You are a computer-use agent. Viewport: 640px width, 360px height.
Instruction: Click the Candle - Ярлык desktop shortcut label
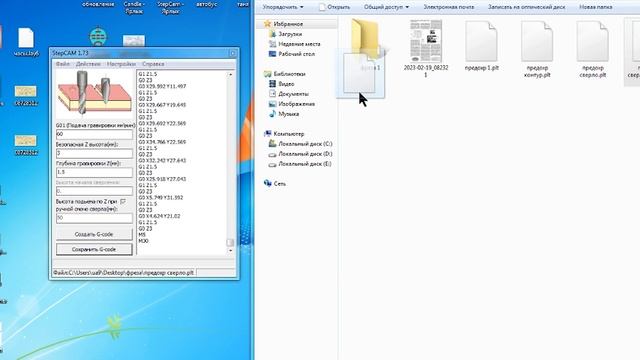(x=134, y=8)
